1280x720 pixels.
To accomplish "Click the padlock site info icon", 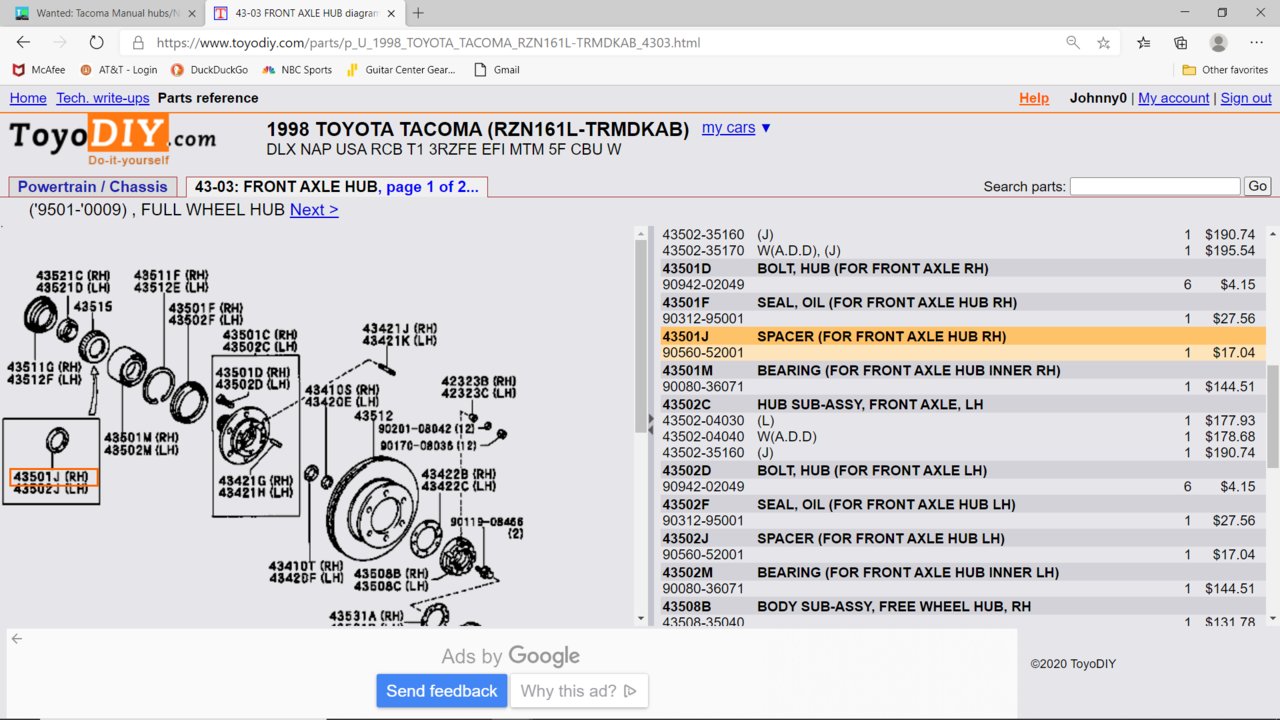I will coord(138,43).
